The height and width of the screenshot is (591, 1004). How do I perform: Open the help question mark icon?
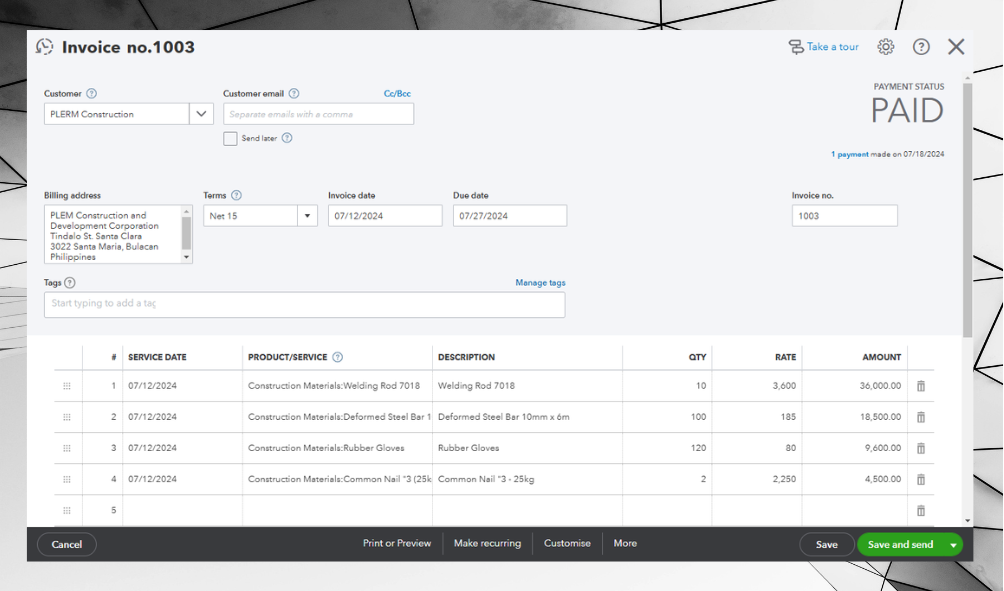point(921,47)
